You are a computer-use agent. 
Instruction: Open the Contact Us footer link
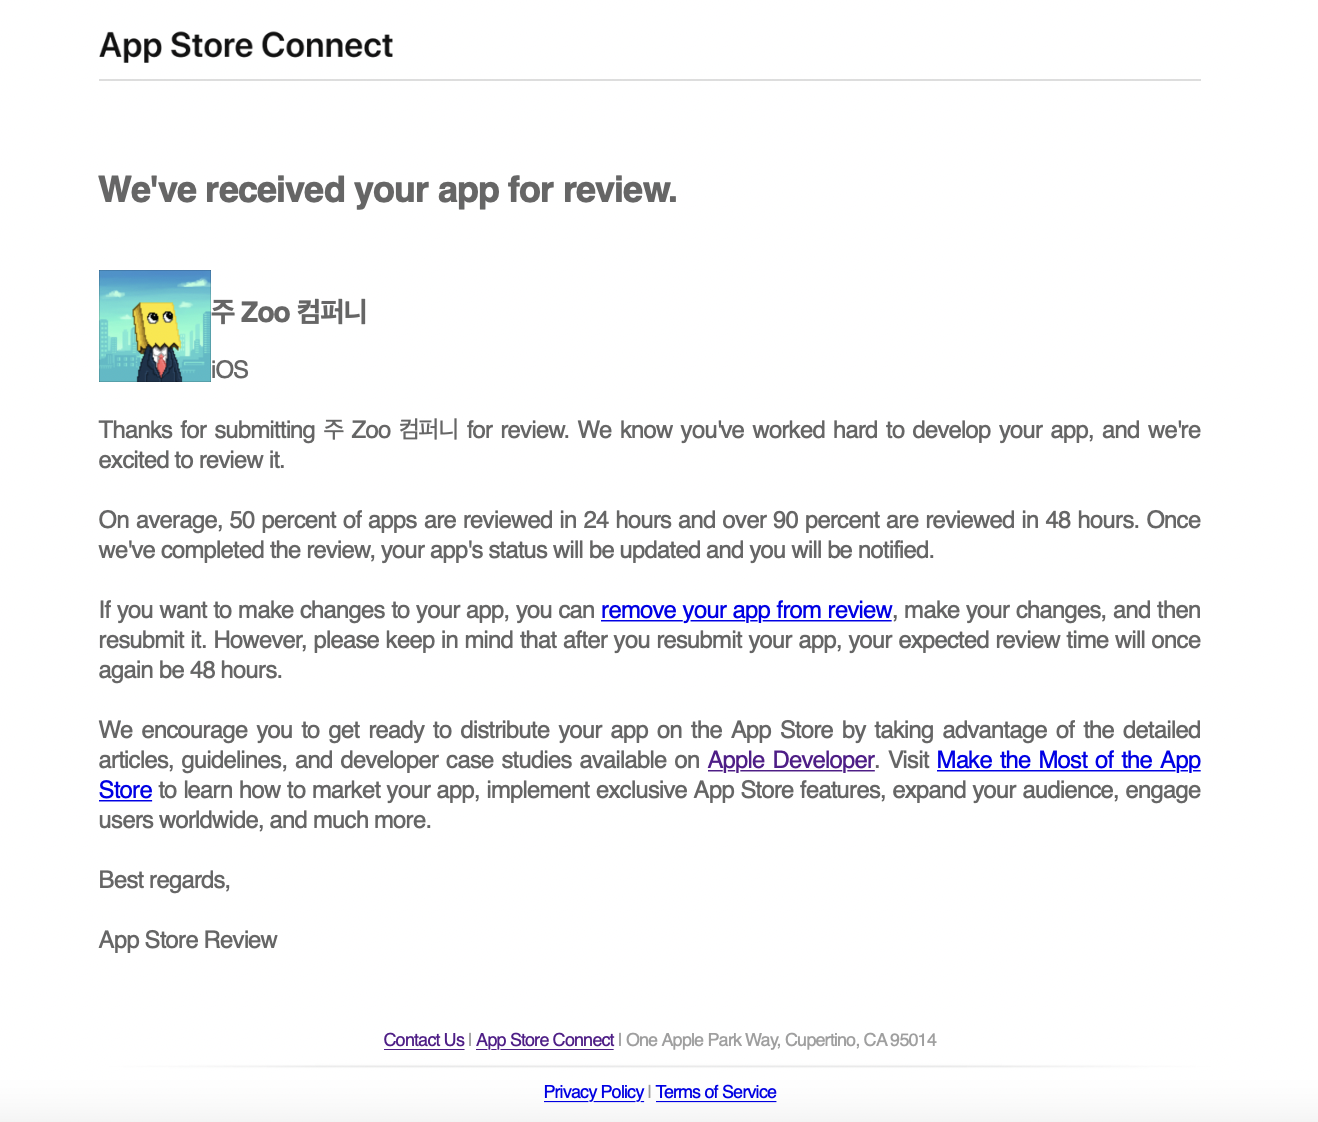[424, 1040]
